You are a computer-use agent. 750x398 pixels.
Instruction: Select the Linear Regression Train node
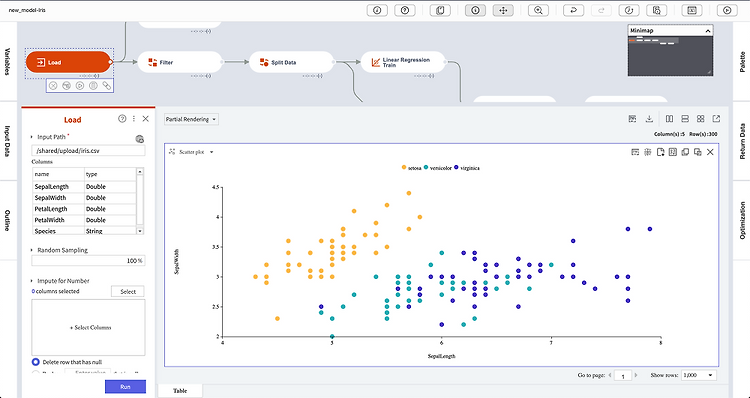[x=404, y=62]
